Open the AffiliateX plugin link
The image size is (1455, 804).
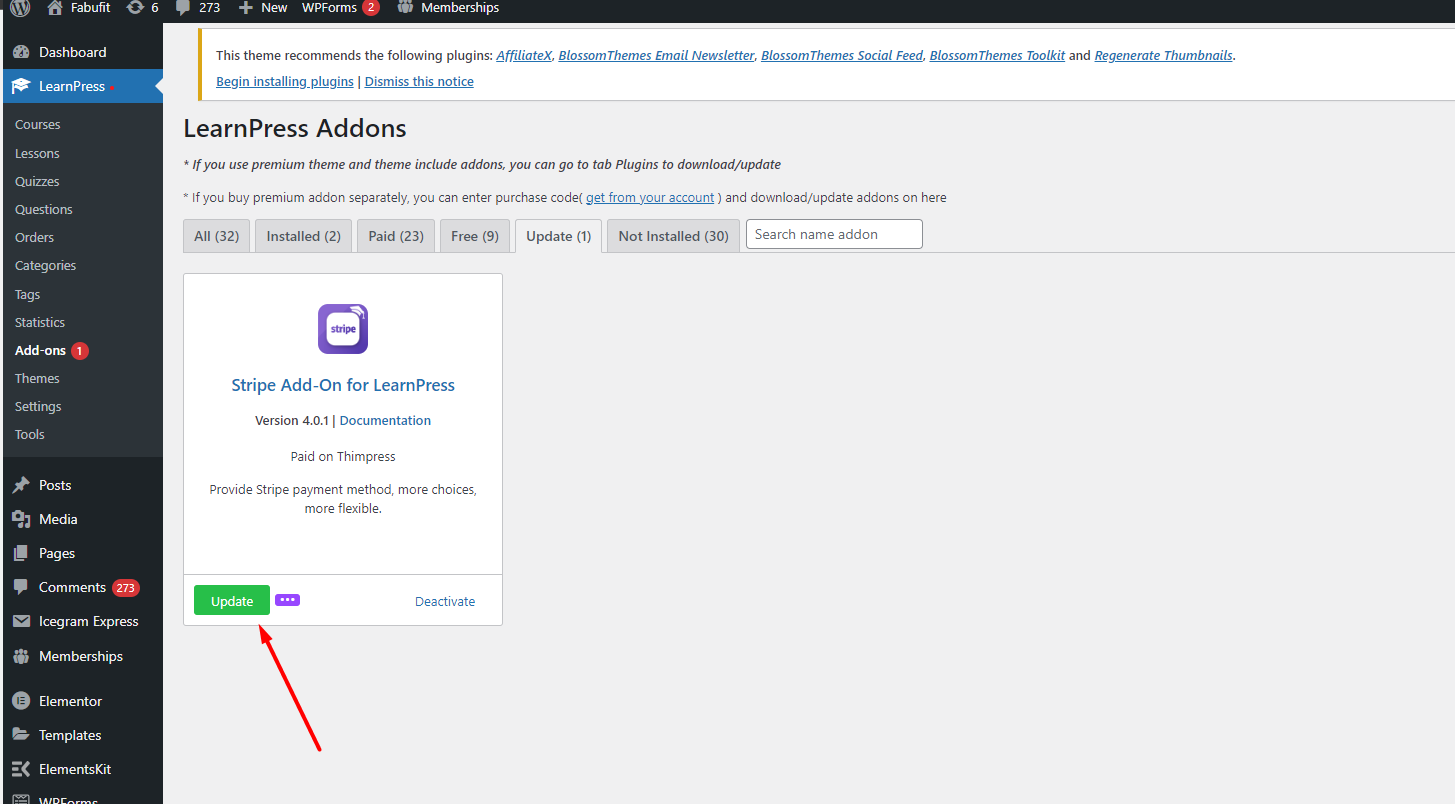coord(524,56)
